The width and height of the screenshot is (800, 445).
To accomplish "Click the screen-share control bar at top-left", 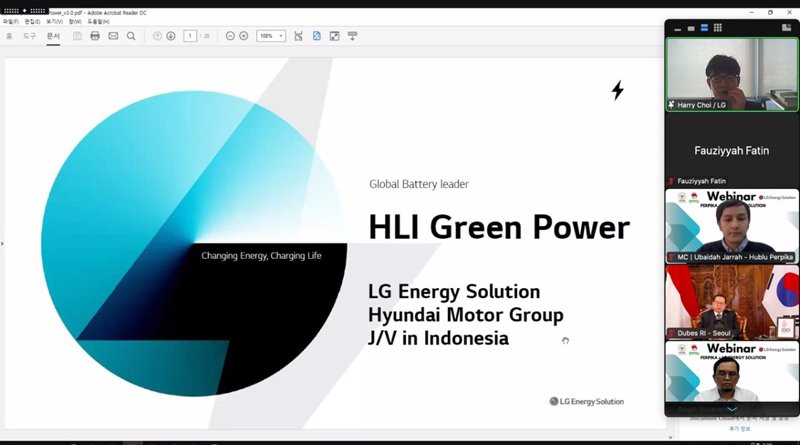I will tap(24, 10).
